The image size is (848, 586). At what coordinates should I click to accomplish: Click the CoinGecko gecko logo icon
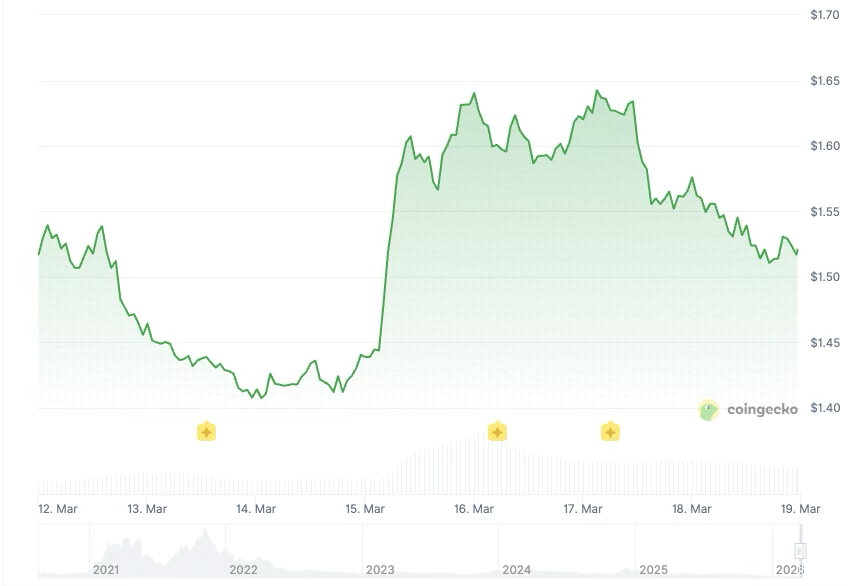point(709,410)
